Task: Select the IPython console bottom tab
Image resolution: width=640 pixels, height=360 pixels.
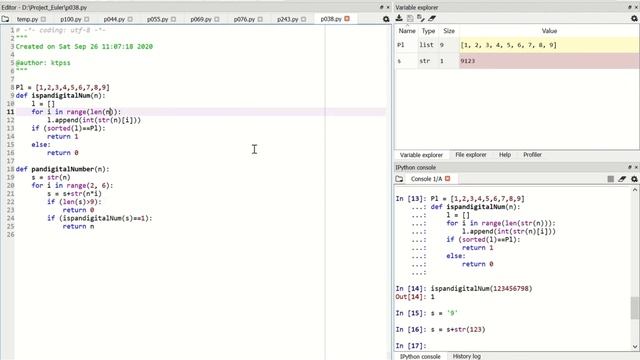Action: tap(420, 356)
